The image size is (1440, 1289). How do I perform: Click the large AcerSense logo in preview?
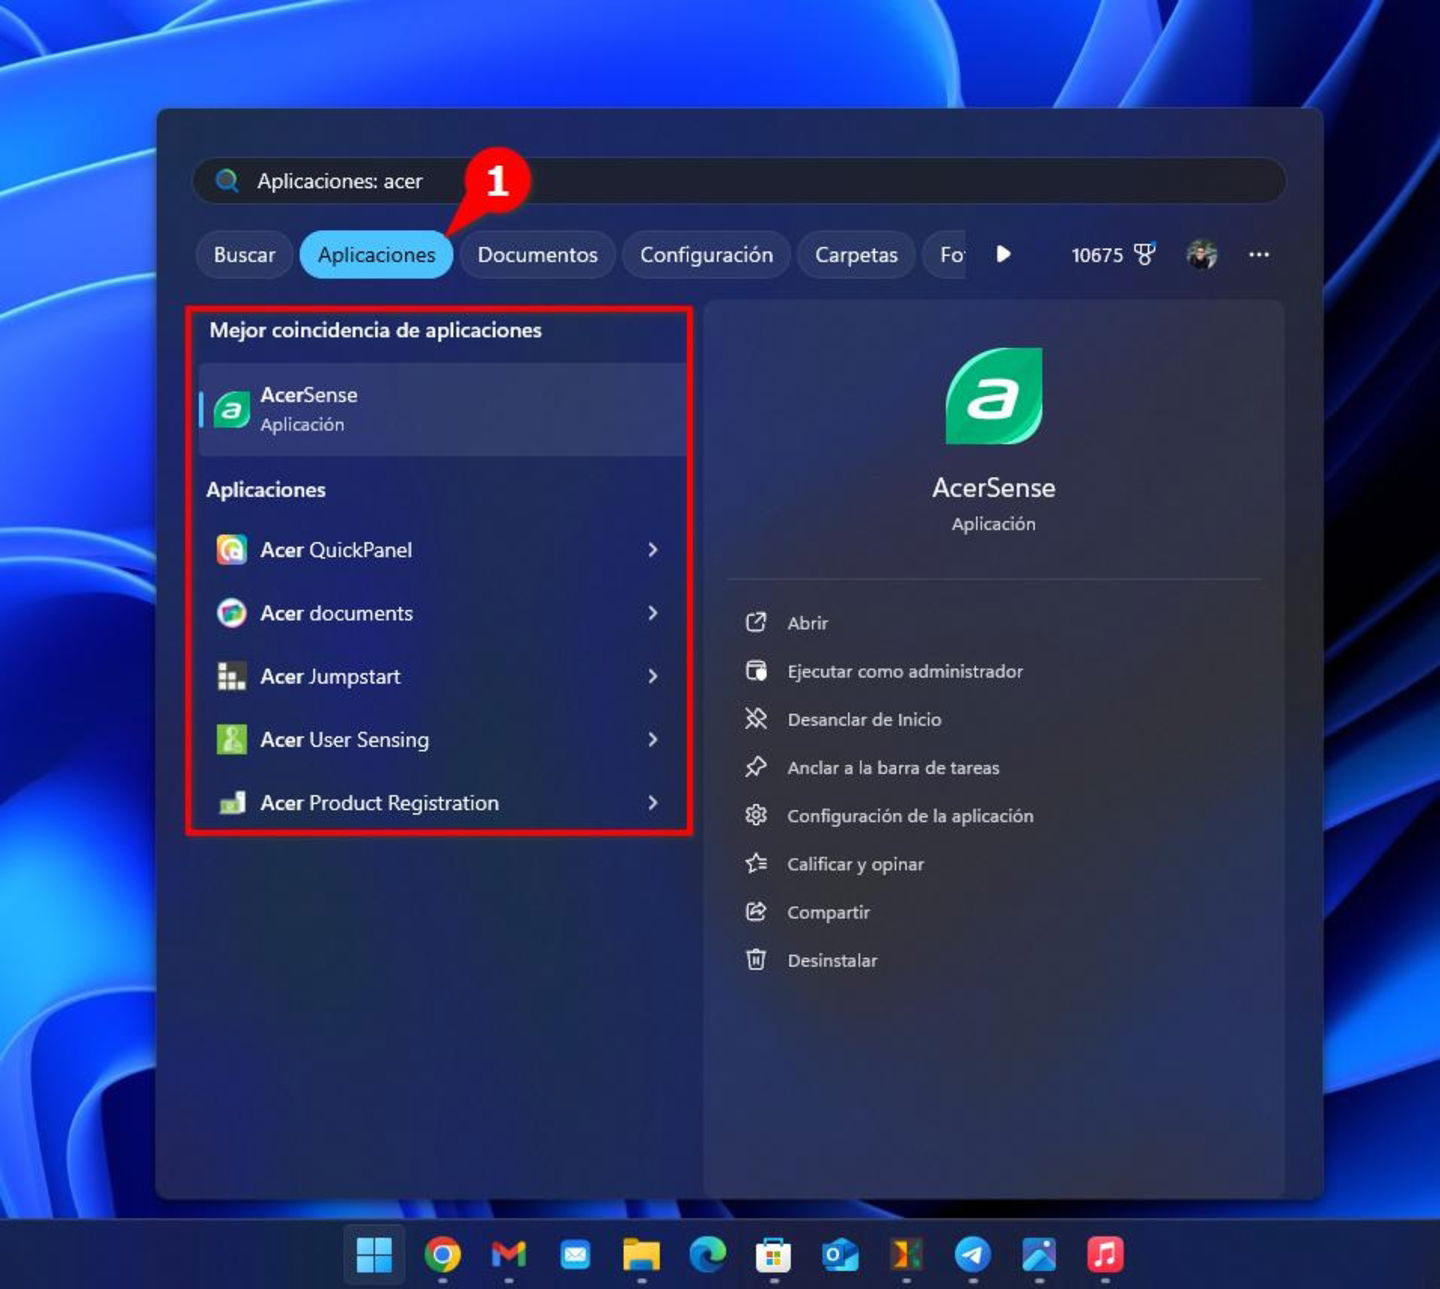994,396
